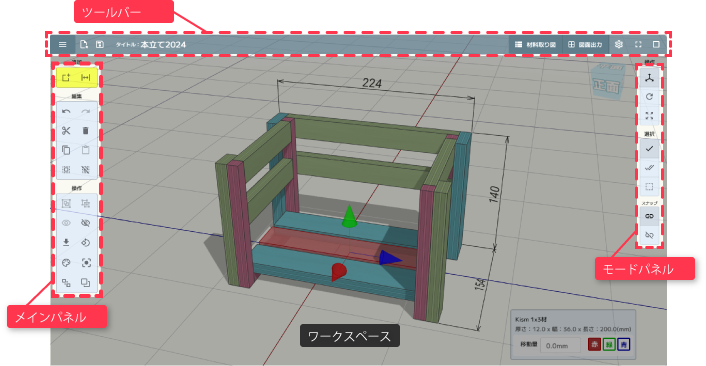Open the 図面出力 view

click(585, 45)
